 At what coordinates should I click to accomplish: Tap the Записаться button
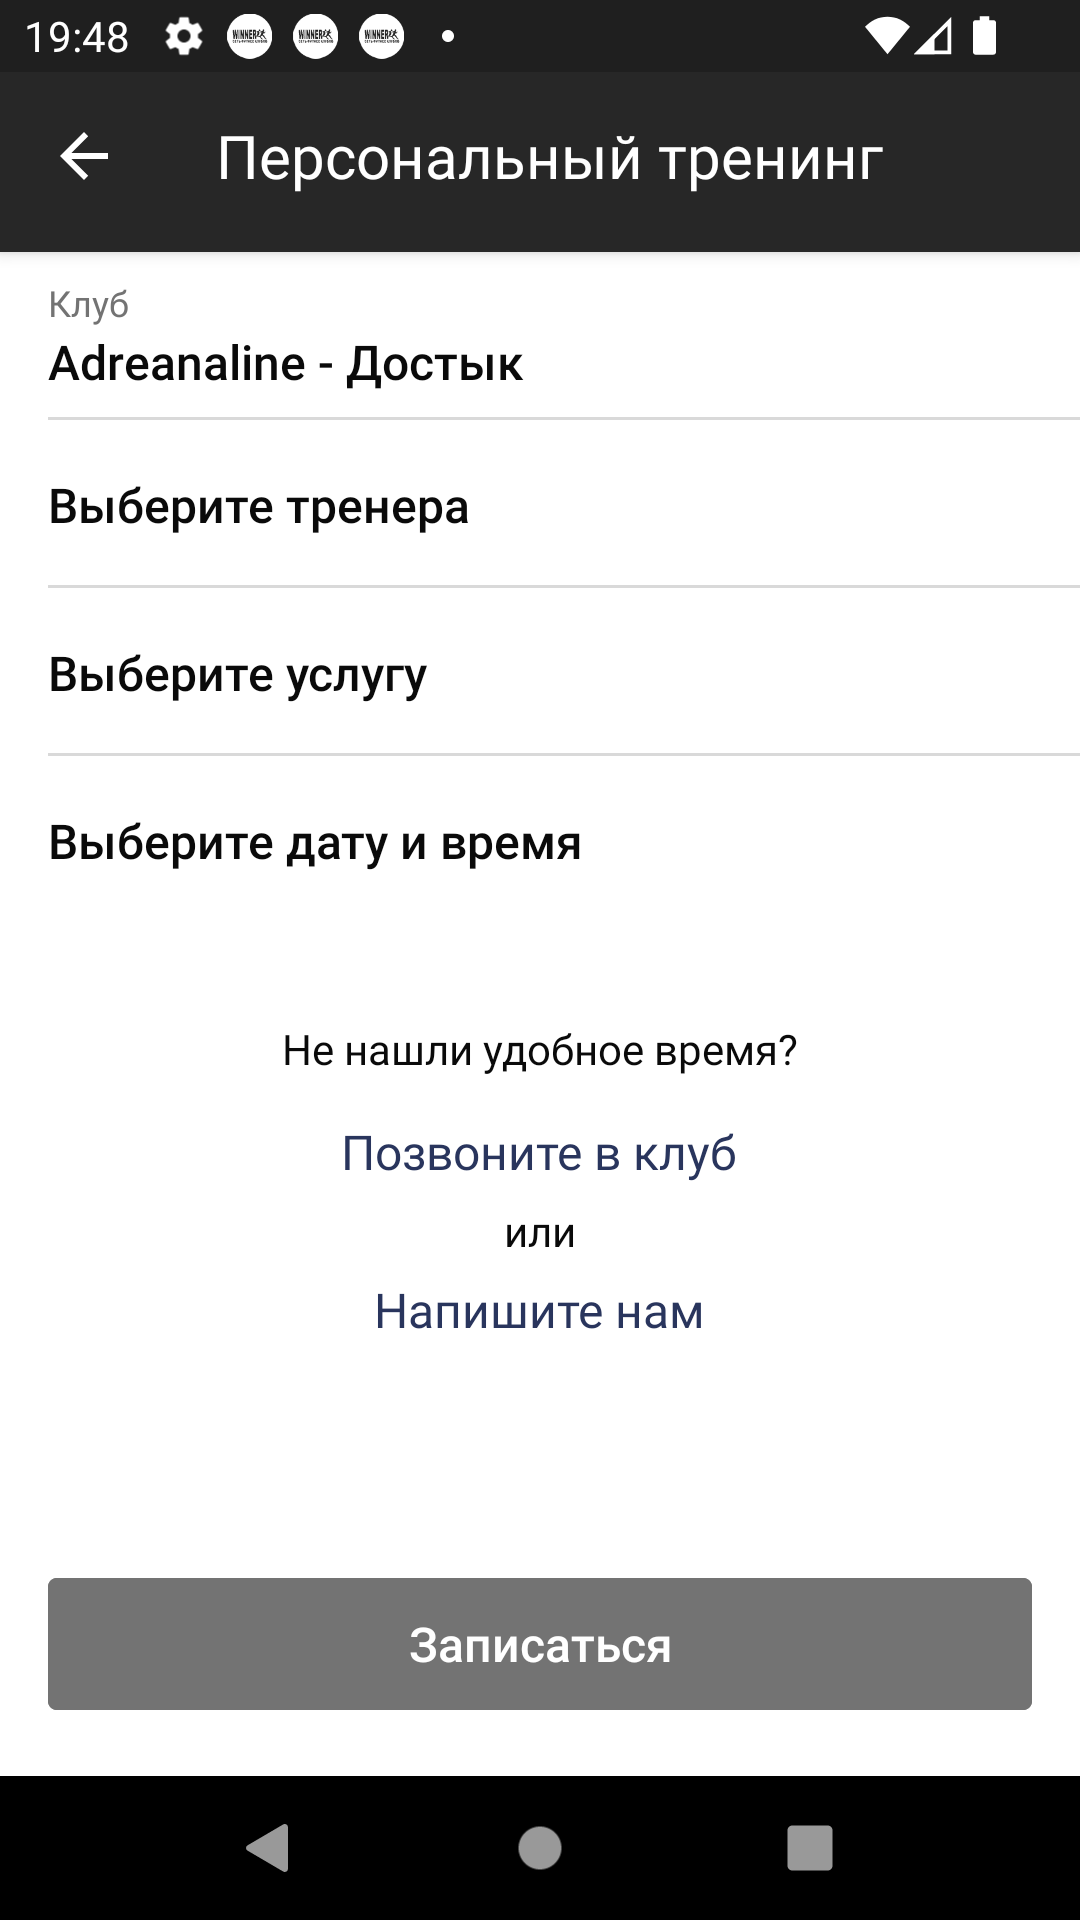point(540,1643)
